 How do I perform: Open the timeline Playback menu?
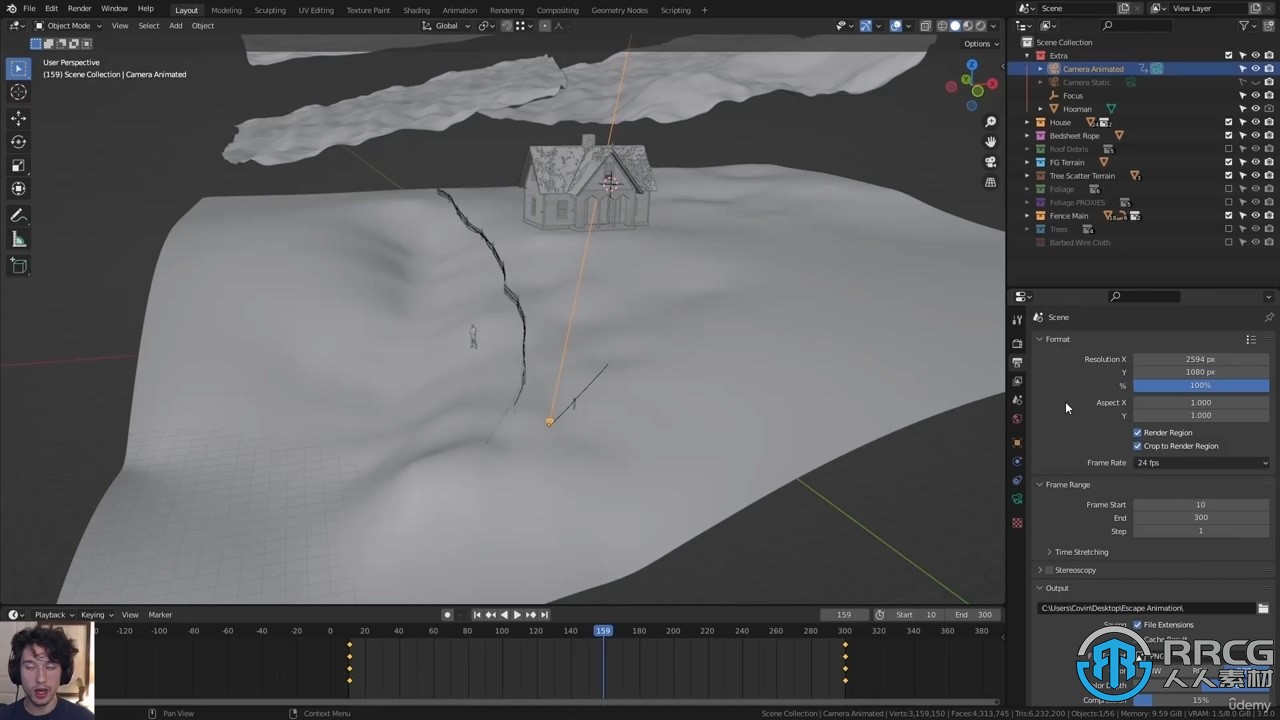pyautogui.click(x=54, y=615)
